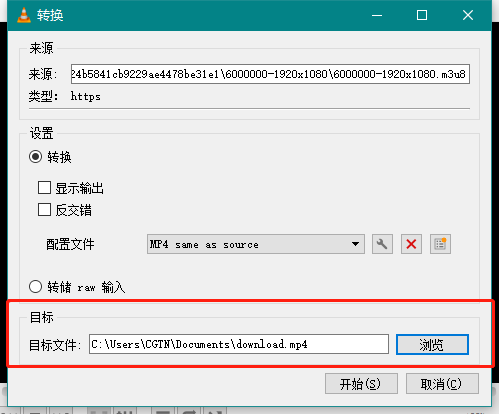Cancel with the 取消(C) button
Viewport: 499px width, 414px height.
pyautogui.click(x=442, y=384)
